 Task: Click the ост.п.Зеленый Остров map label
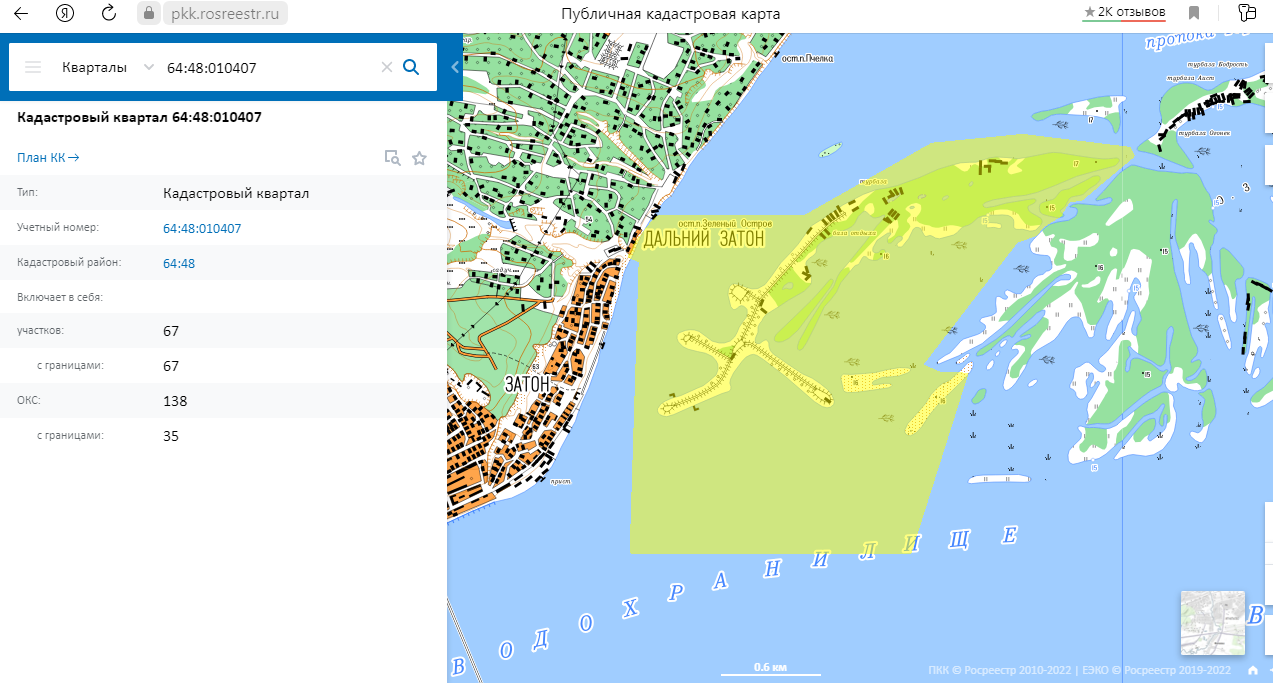point(725,223)
